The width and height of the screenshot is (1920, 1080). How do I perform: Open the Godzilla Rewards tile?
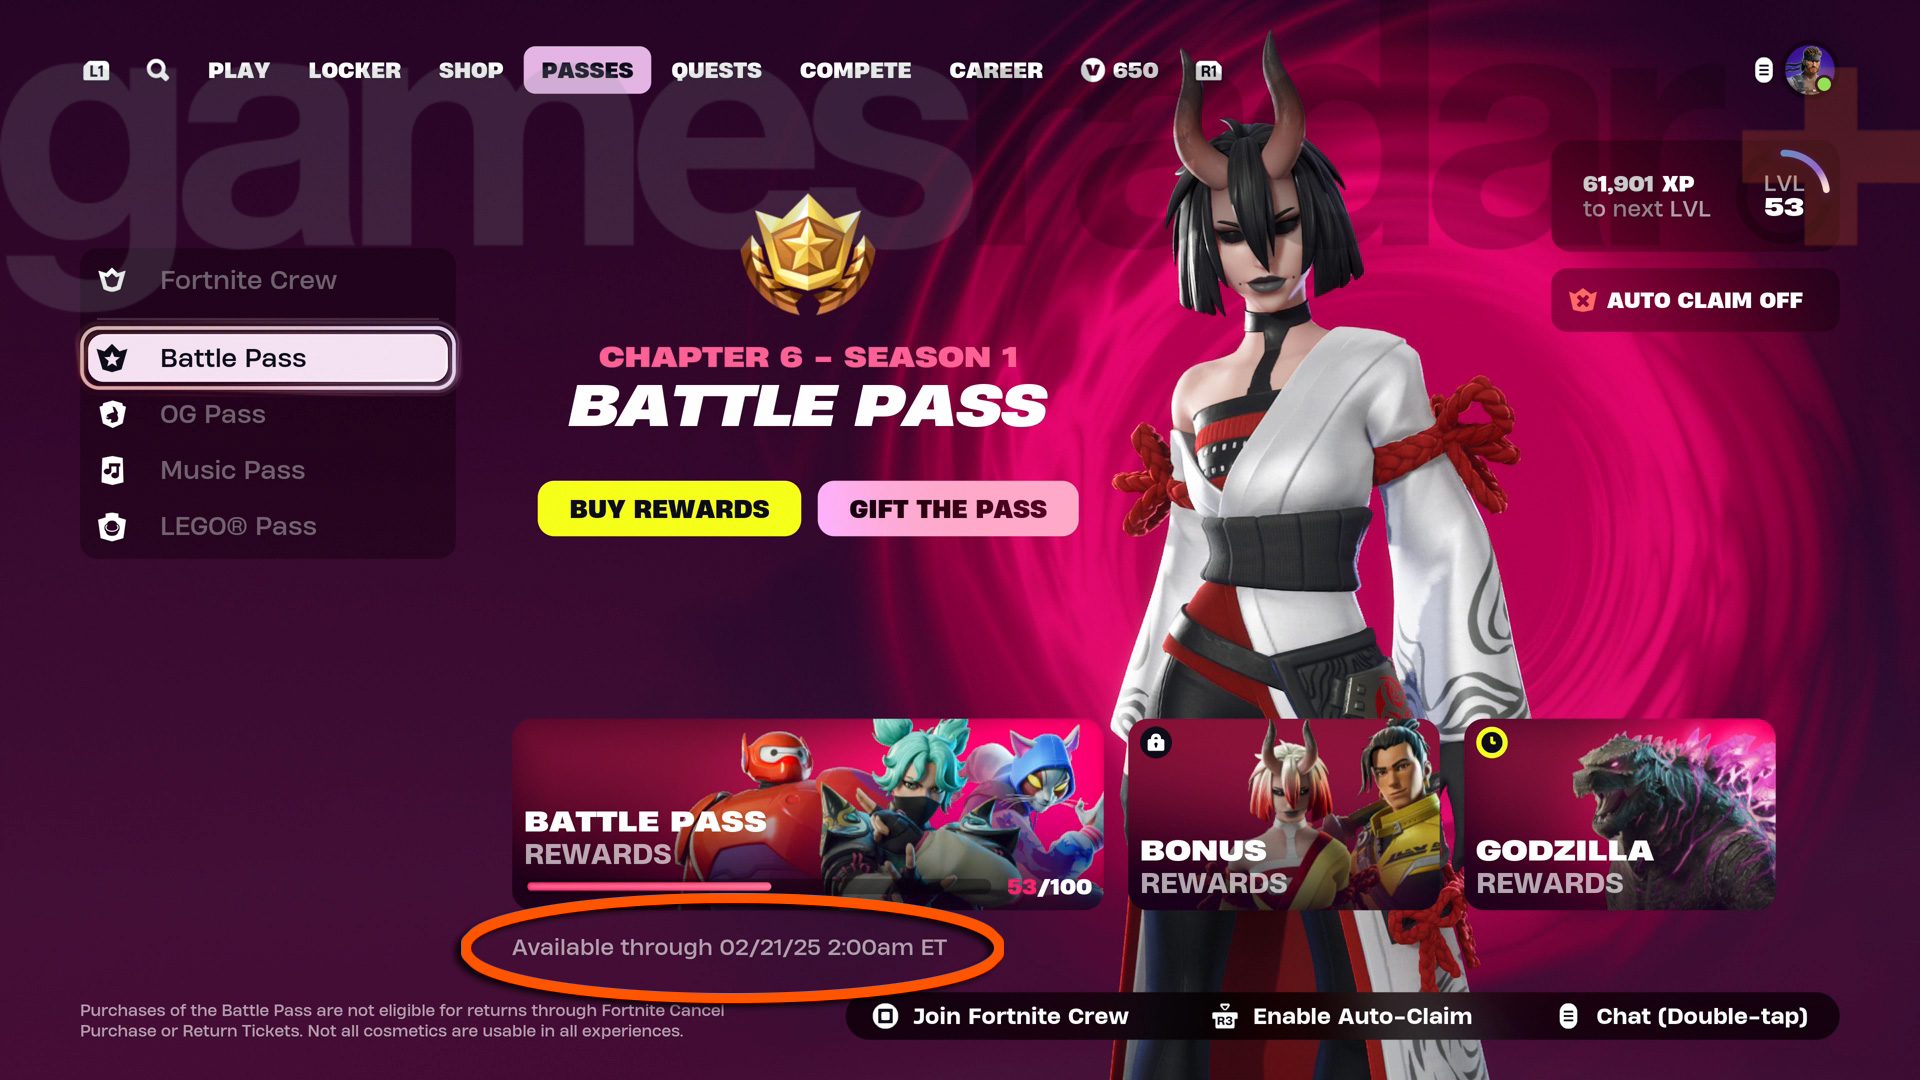[x=1620, y=814]
